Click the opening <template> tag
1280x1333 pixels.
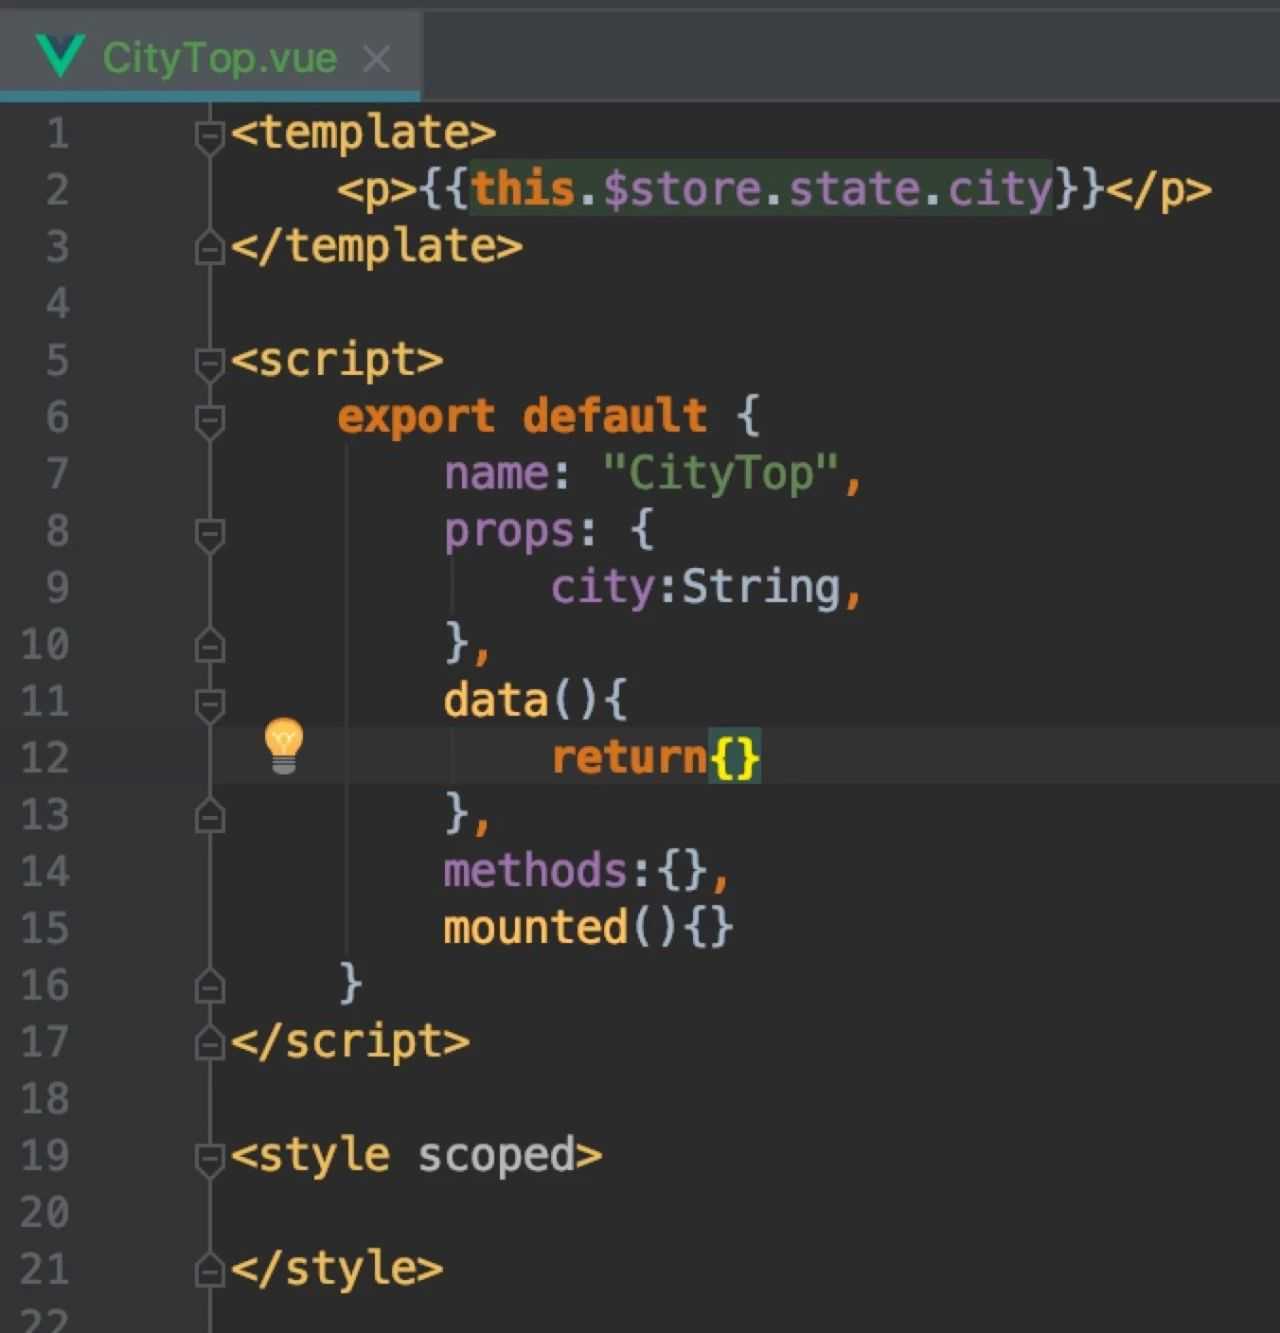tap(364, 132)
